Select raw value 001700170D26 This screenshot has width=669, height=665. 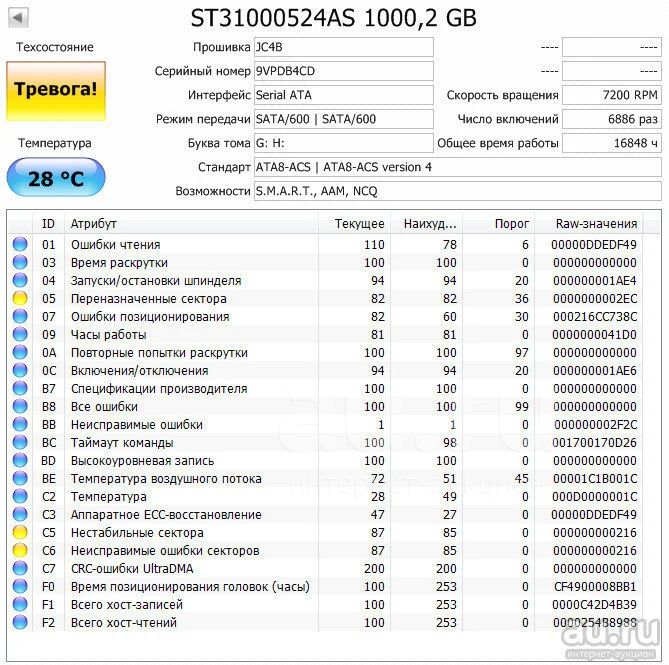594,442
